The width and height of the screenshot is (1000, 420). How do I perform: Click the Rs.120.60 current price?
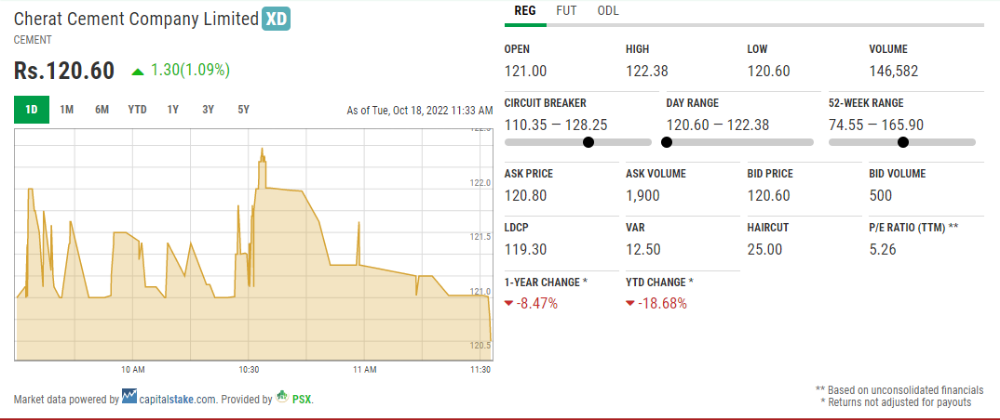click(x=64, y=71)
